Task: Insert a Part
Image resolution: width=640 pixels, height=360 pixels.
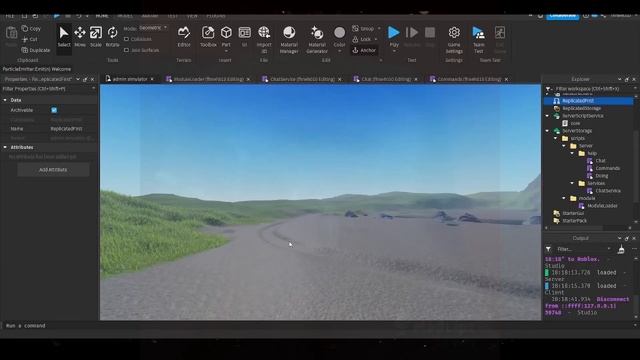Action: [226, 36]
